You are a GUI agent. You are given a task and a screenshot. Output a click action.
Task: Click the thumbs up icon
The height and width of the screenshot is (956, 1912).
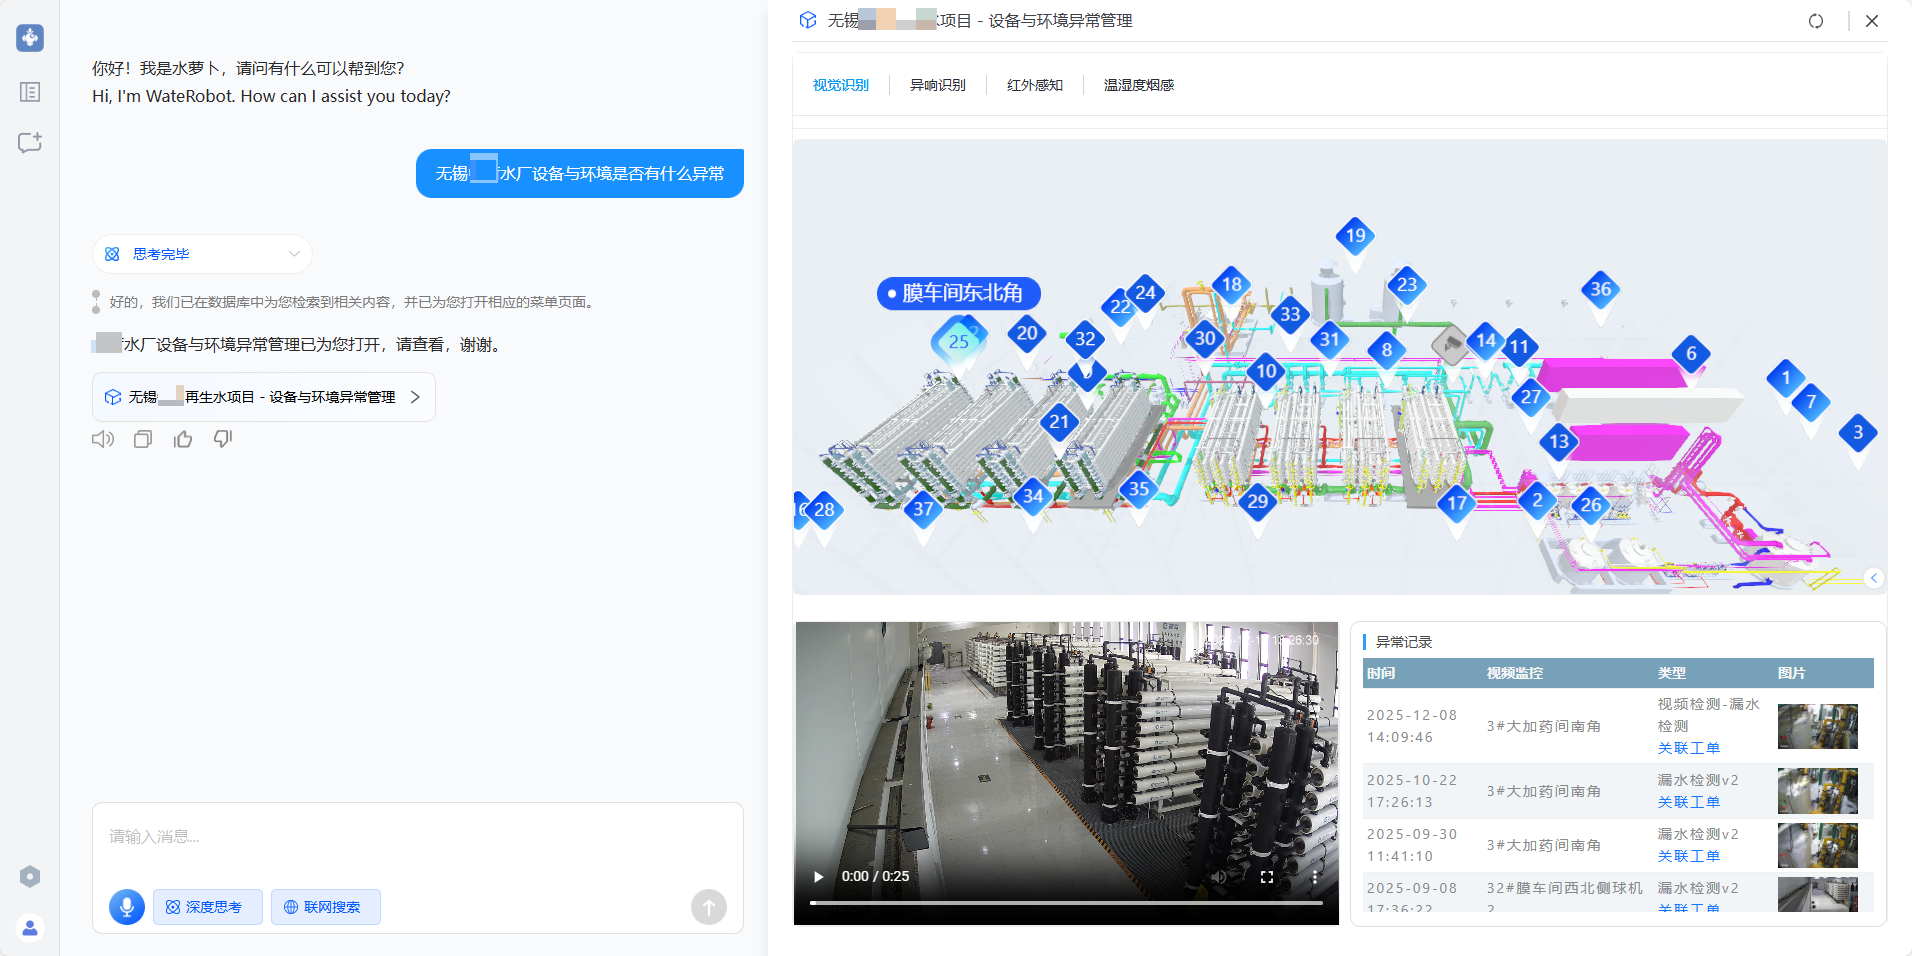183,439
